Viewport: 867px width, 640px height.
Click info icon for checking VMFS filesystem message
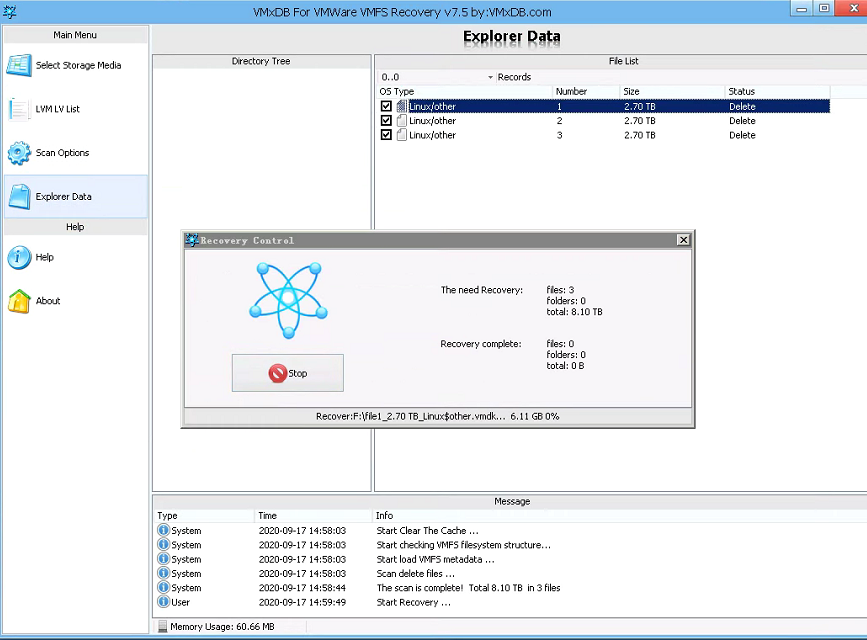point(163,545)
